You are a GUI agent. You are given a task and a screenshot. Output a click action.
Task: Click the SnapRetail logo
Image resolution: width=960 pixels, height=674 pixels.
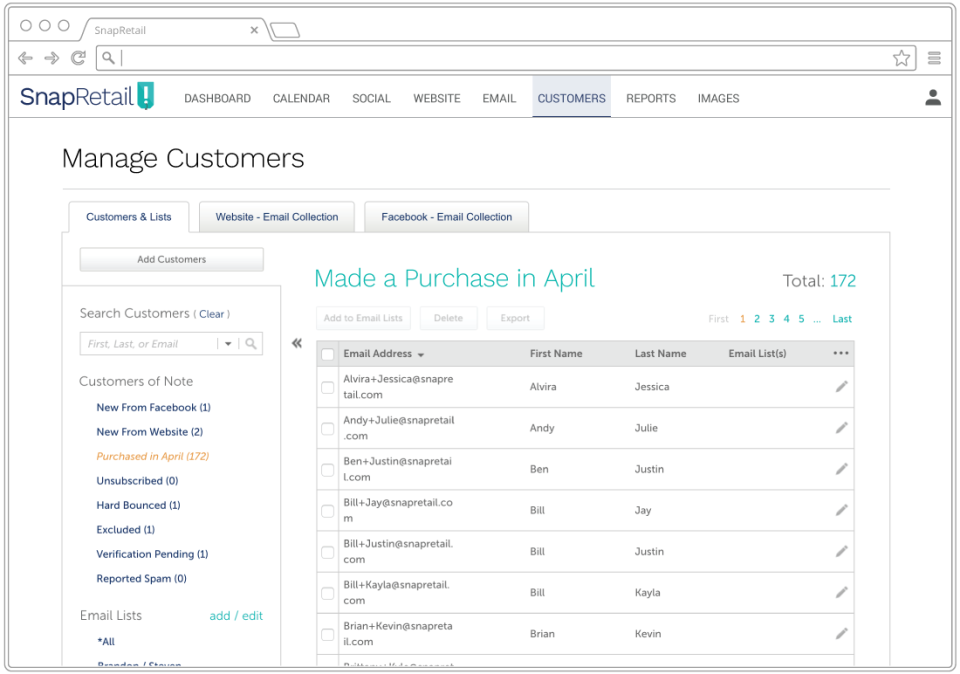[x=87, y=96]
